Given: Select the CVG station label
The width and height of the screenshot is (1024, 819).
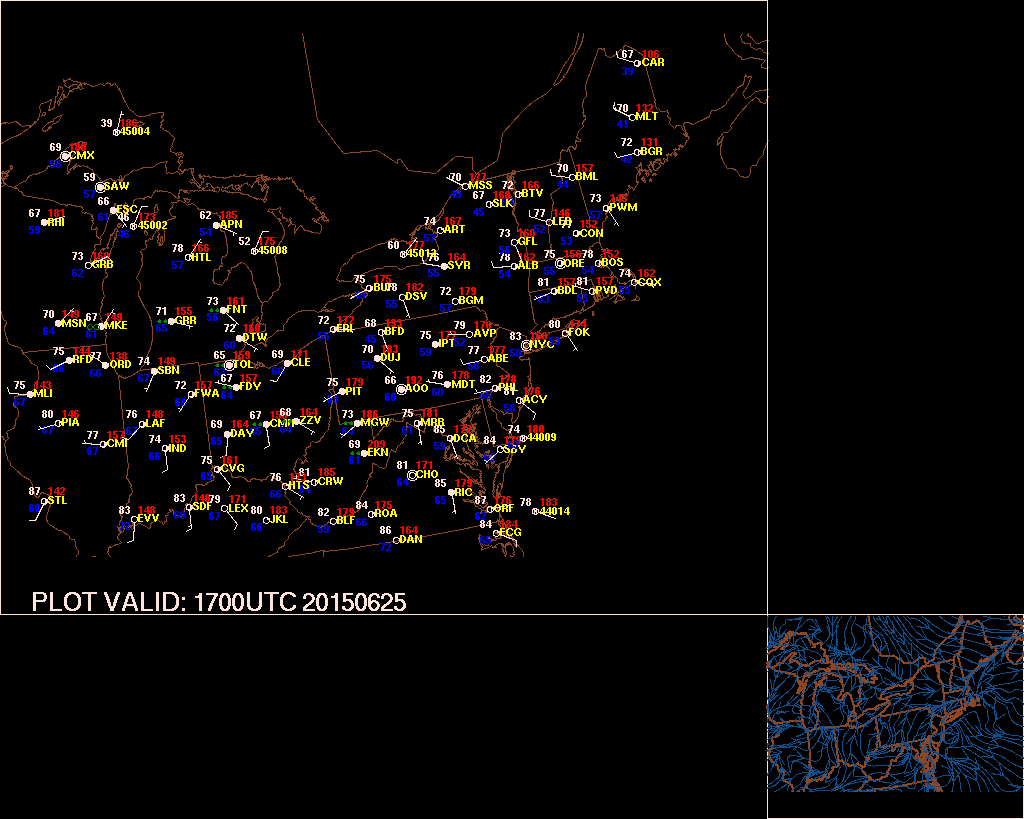Looking at the screenshot, I should (x=232, y=469).
